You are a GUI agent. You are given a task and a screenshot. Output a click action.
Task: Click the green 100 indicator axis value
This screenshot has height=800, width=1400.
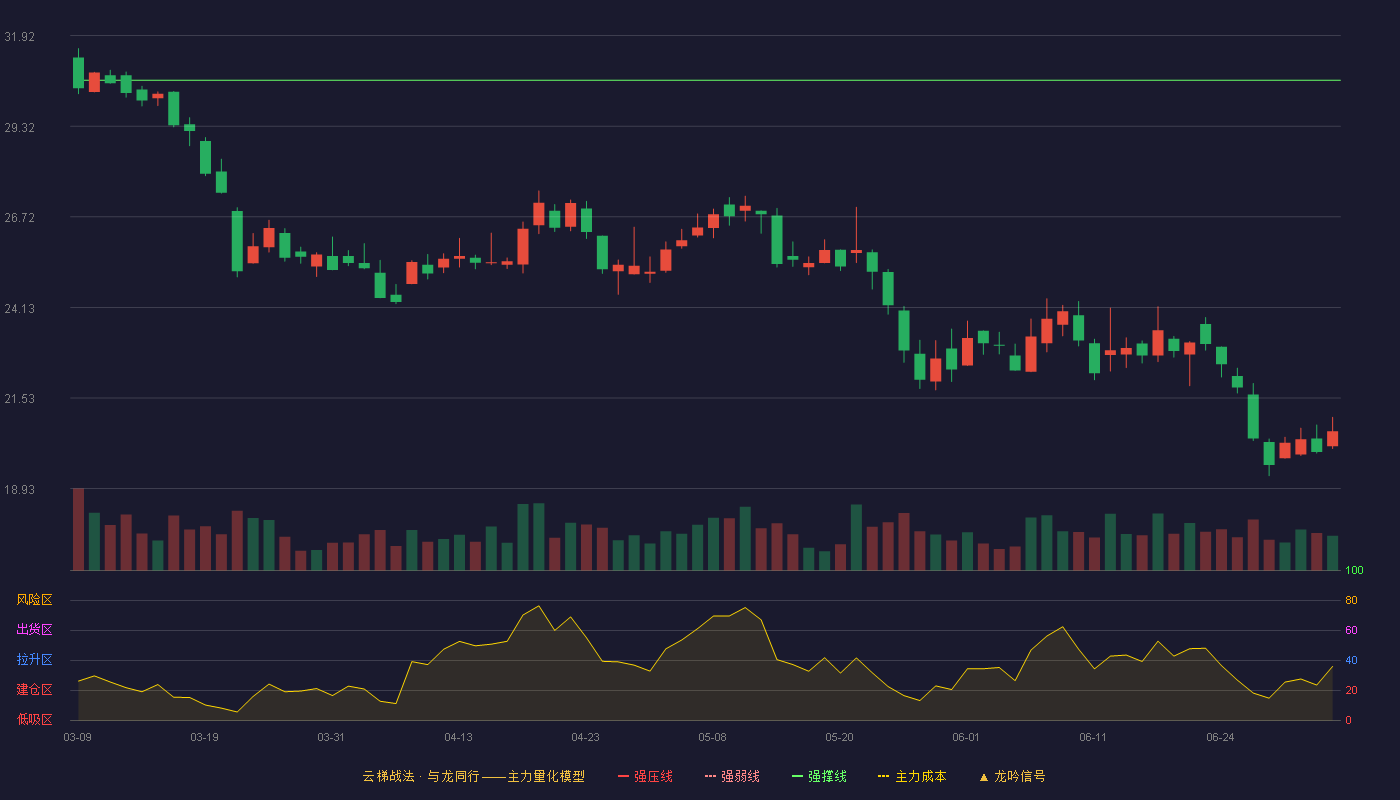click(1354, 571)
